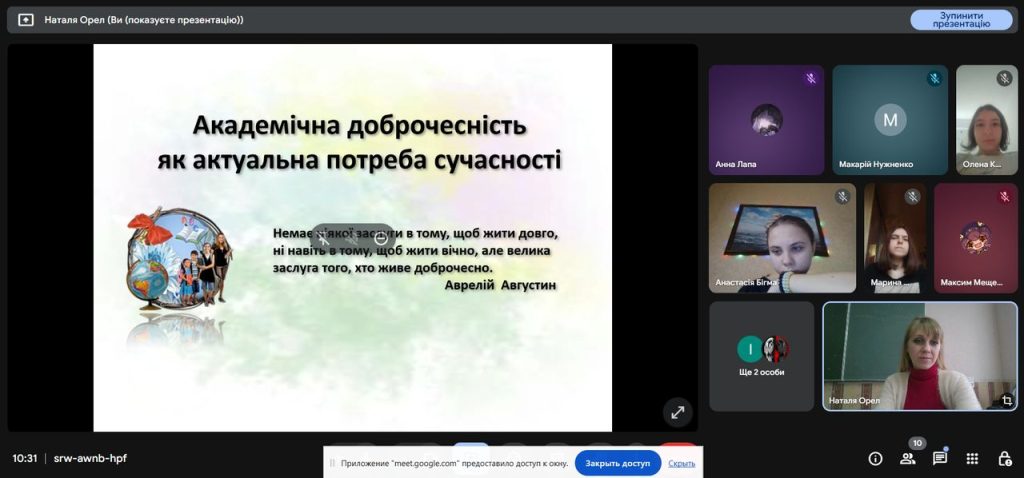Click the 'Скрыть' link in sharing bar
This screenshot has width=1024, height=478.
tap(682, 463)
